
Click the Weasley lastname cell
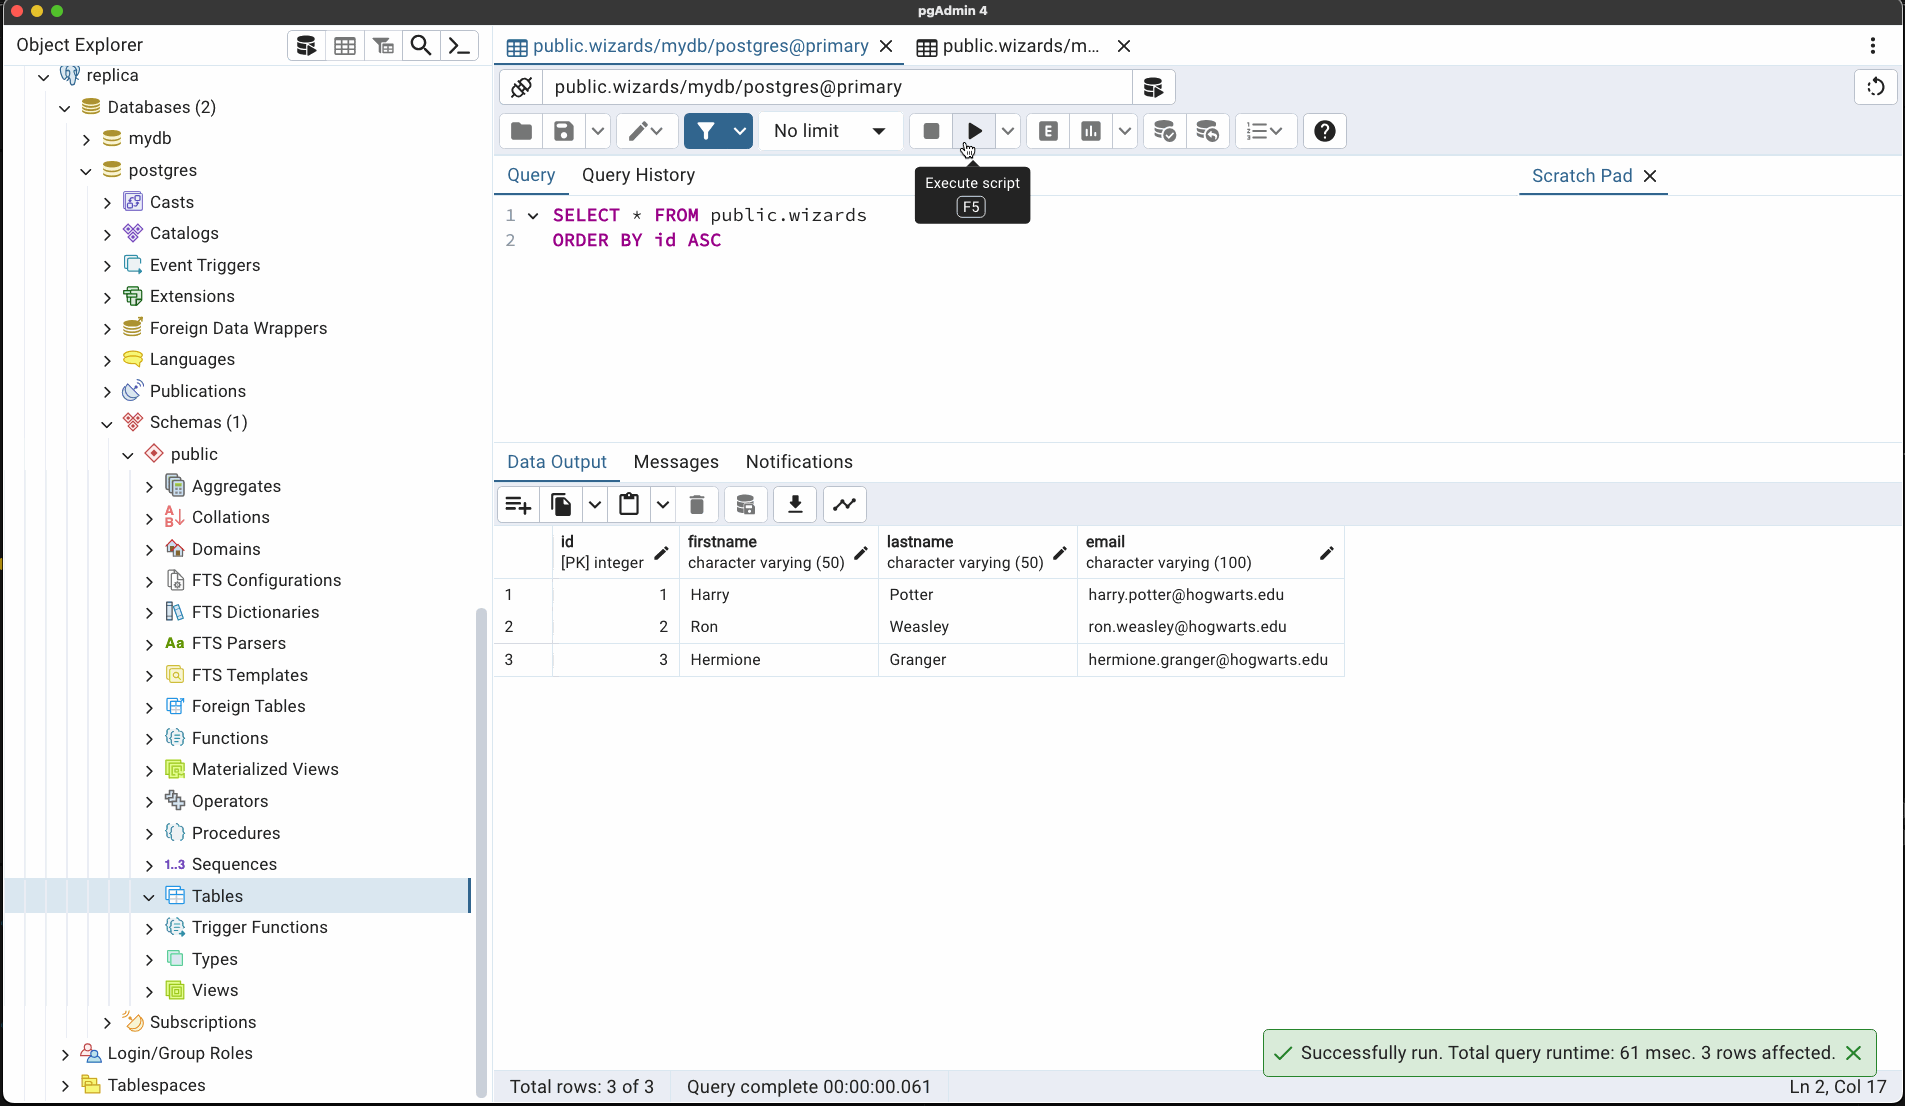[977, 627]
